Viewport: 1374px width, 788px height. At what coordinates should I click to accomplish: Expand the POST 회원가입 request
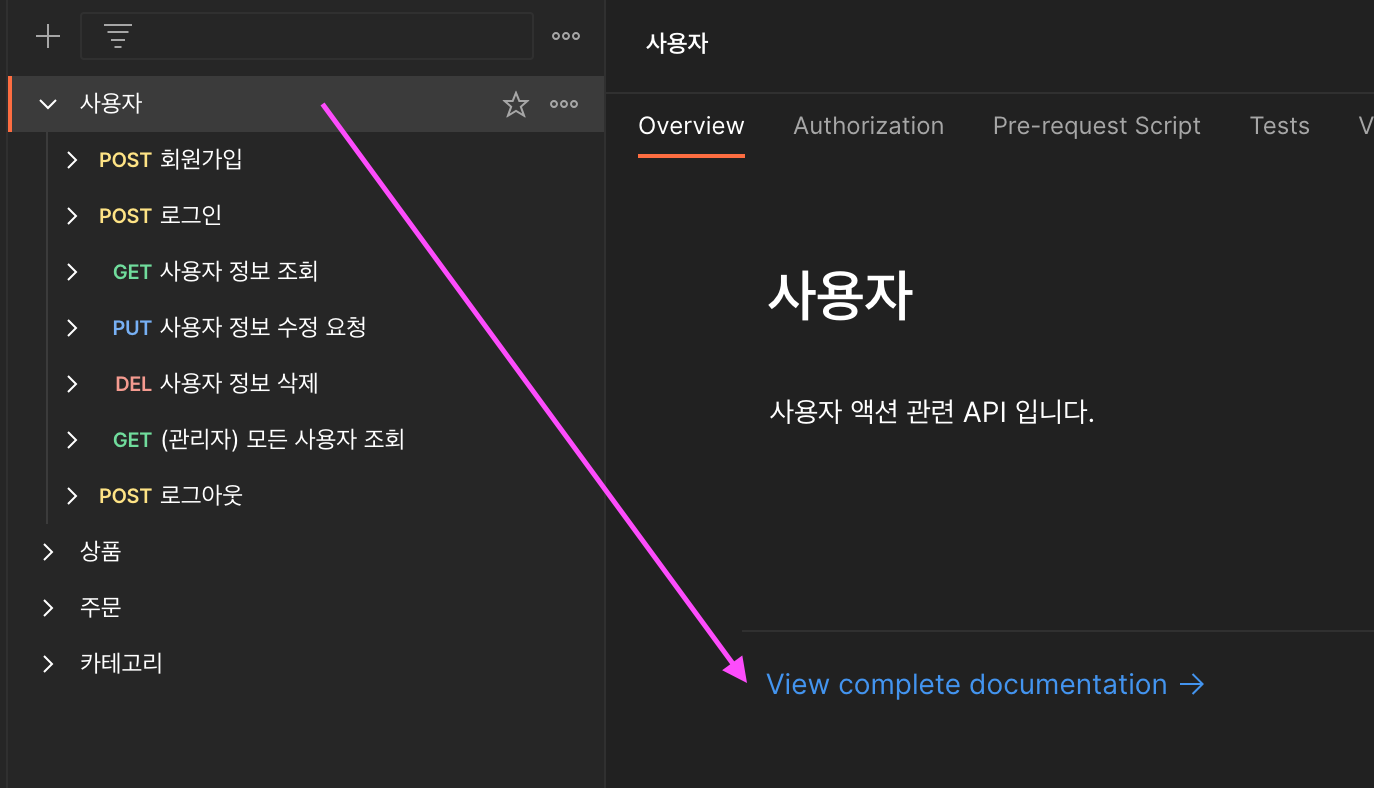[x=72, y=160]
